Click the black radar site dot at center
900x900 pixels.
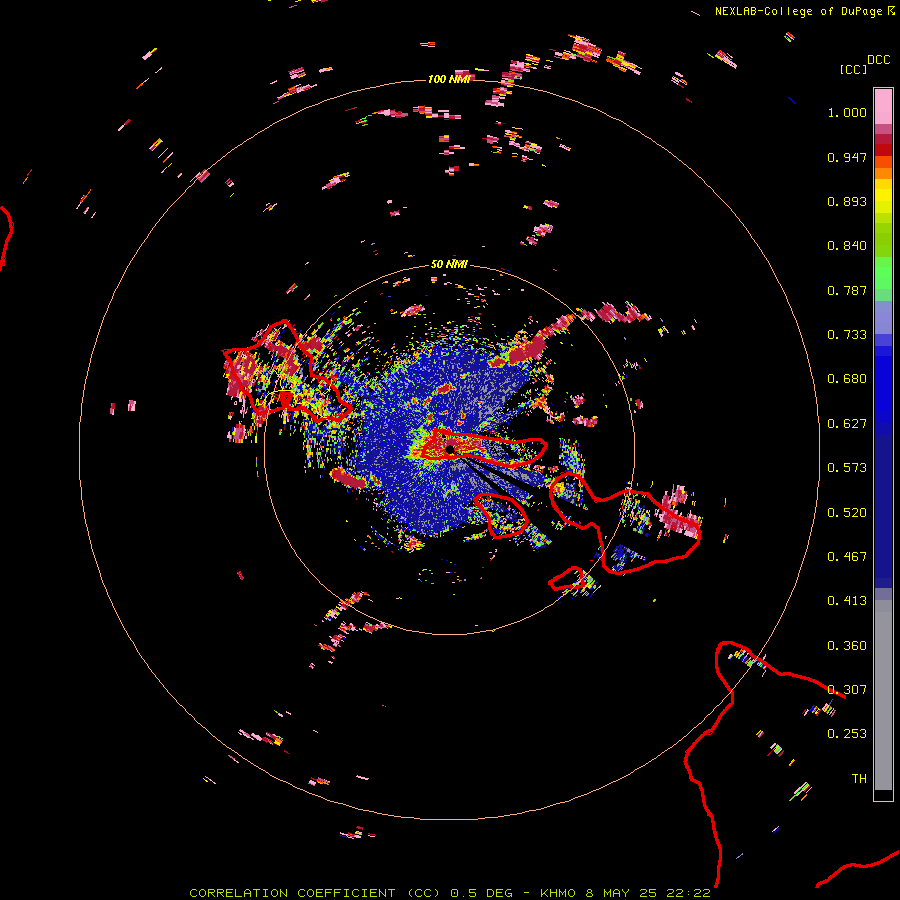pos(450,449)
